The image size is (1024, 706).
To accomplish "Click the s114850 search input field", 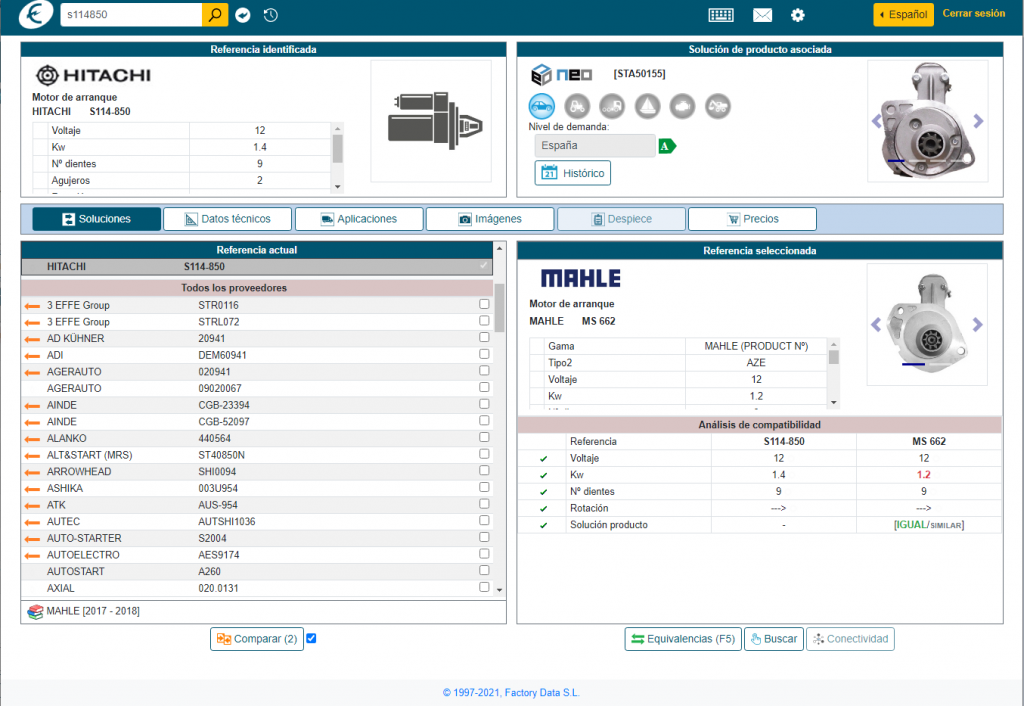I will (x=131, y=14).
